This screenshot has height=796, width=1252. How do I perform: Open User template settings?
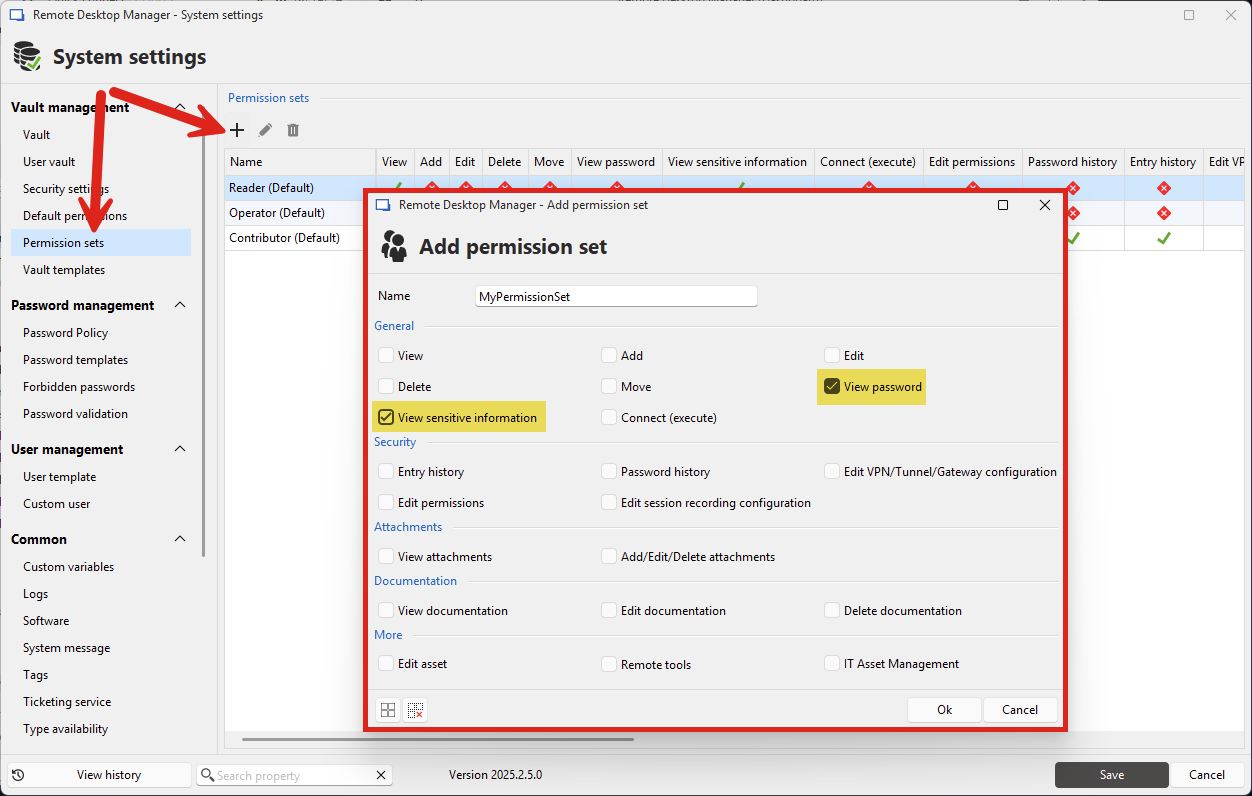click(x=60, y=477)
